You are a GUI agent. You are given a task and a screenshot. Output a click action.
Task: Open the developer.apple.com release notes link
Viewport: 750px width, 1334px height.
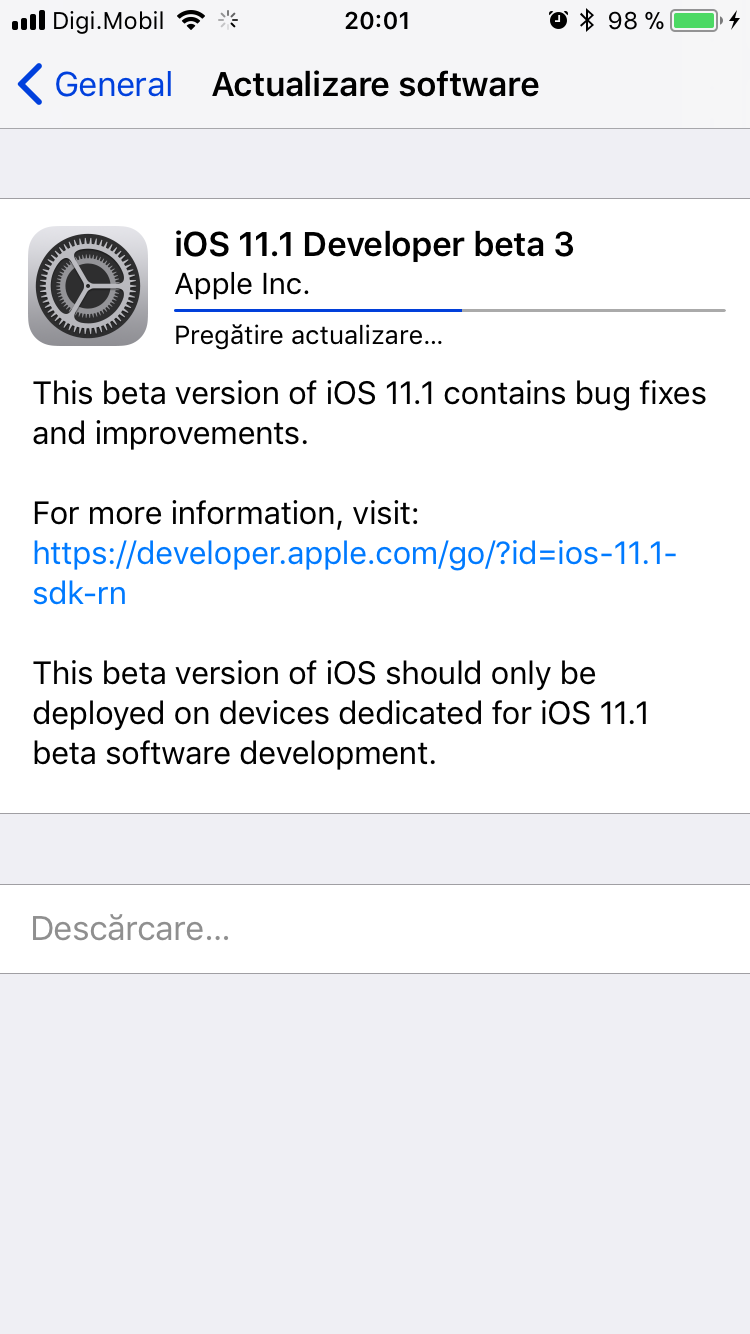355,573
